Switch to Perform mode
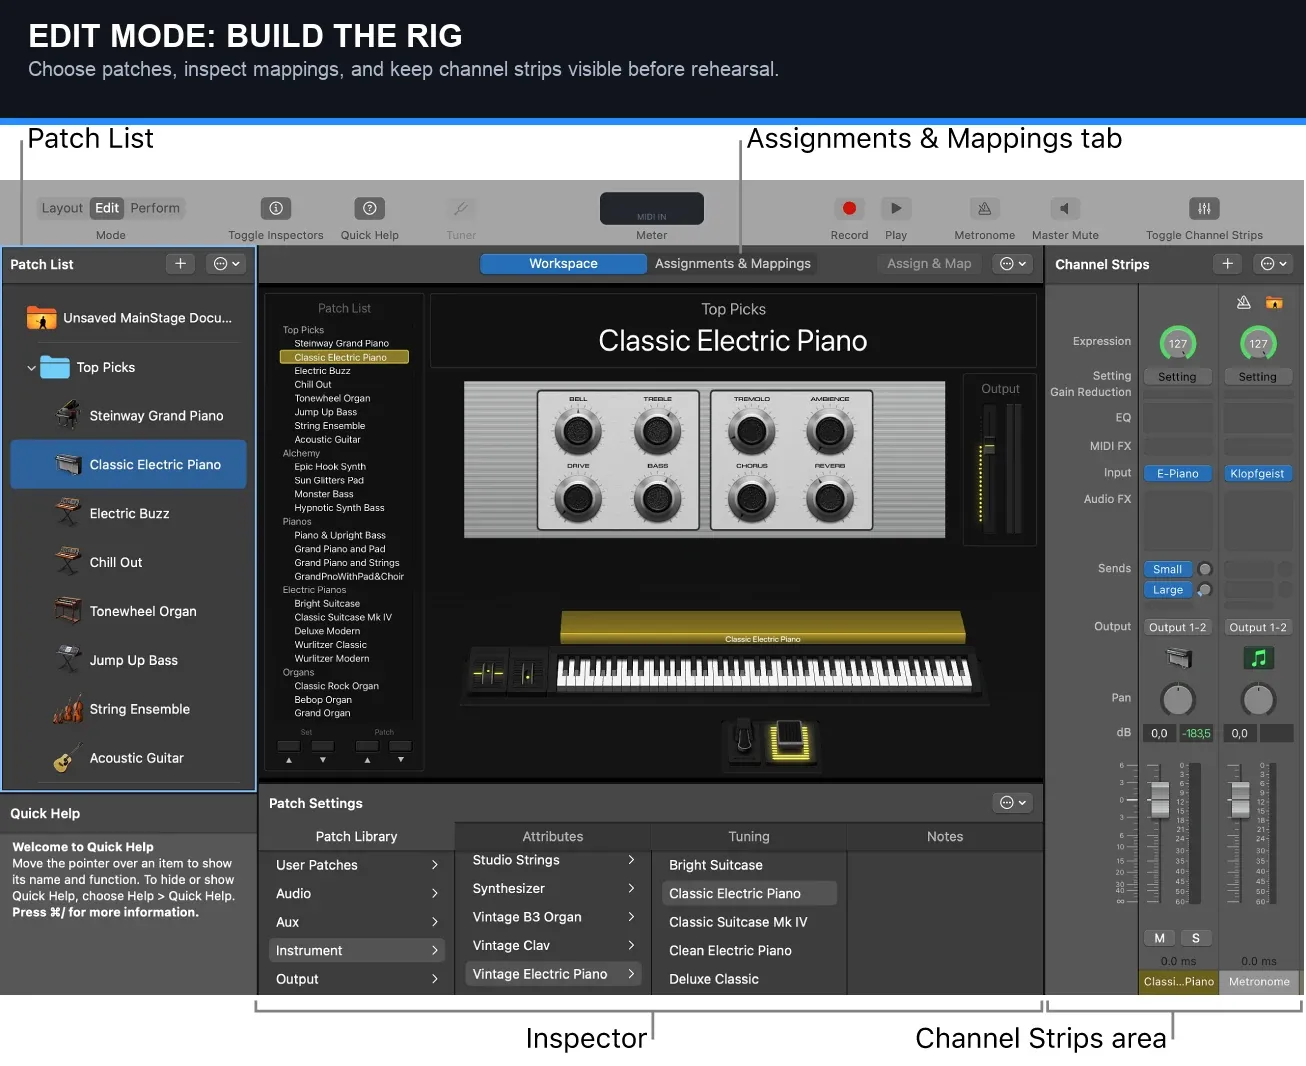This screenshot has height=1066, width=1306. 155,208
